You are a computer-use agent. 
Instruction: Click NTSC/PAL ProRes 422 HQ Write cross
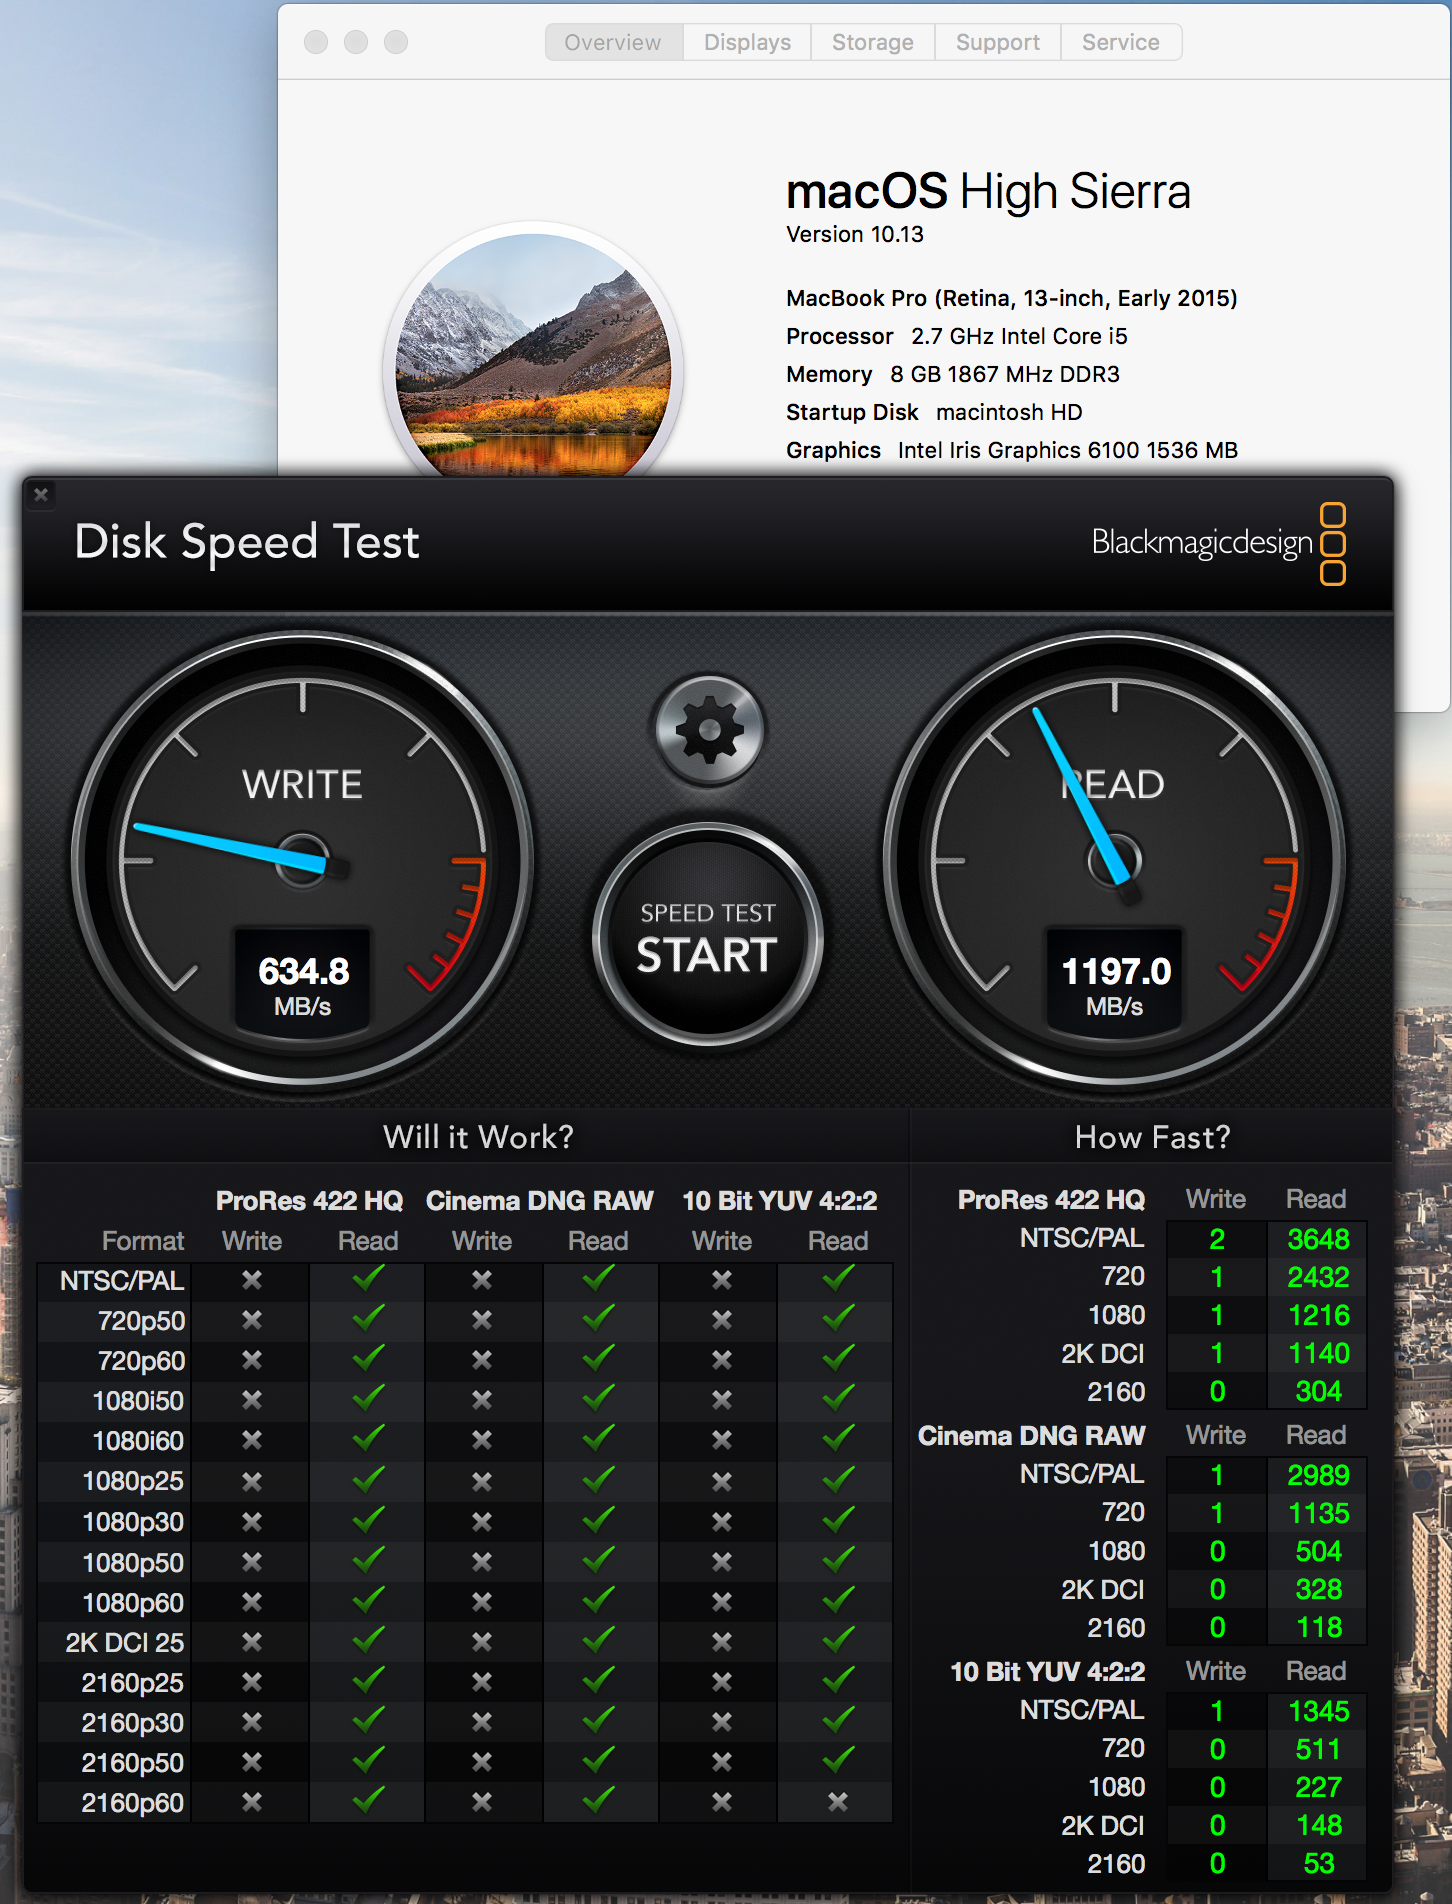click(252, 1280)
